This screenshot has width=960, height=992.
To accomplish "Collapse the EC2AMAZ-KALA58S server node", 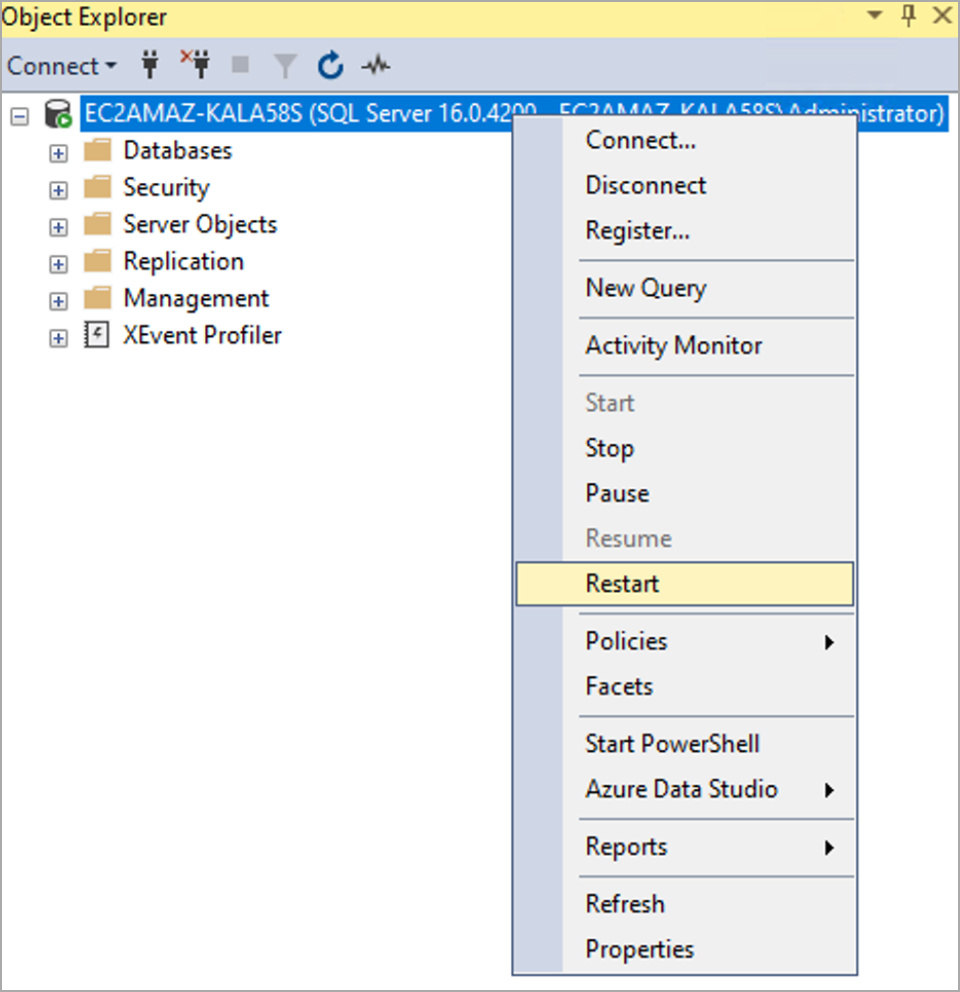I will coord(20,116).
